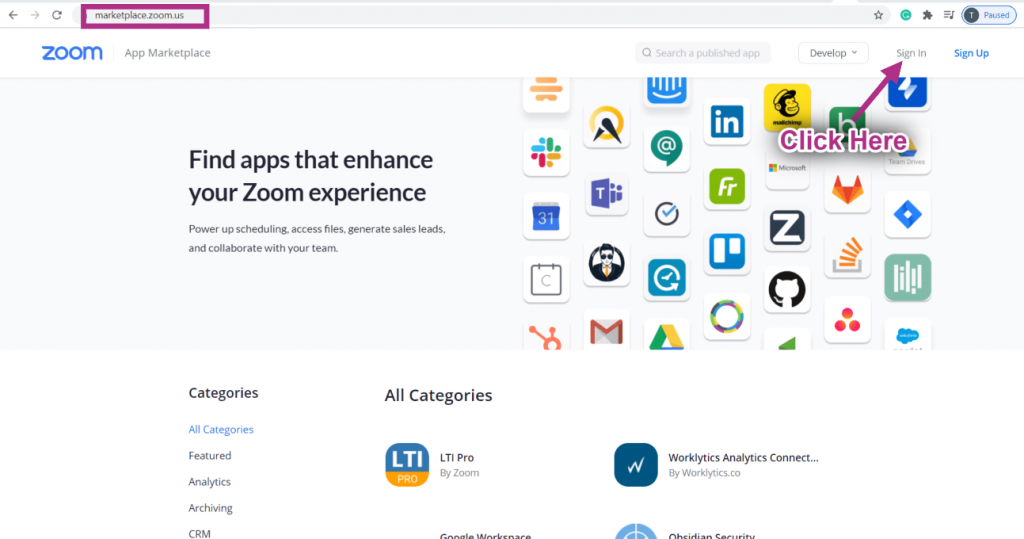
Task: Click the Worklytics app logo
Action: [x=635, y=465]
